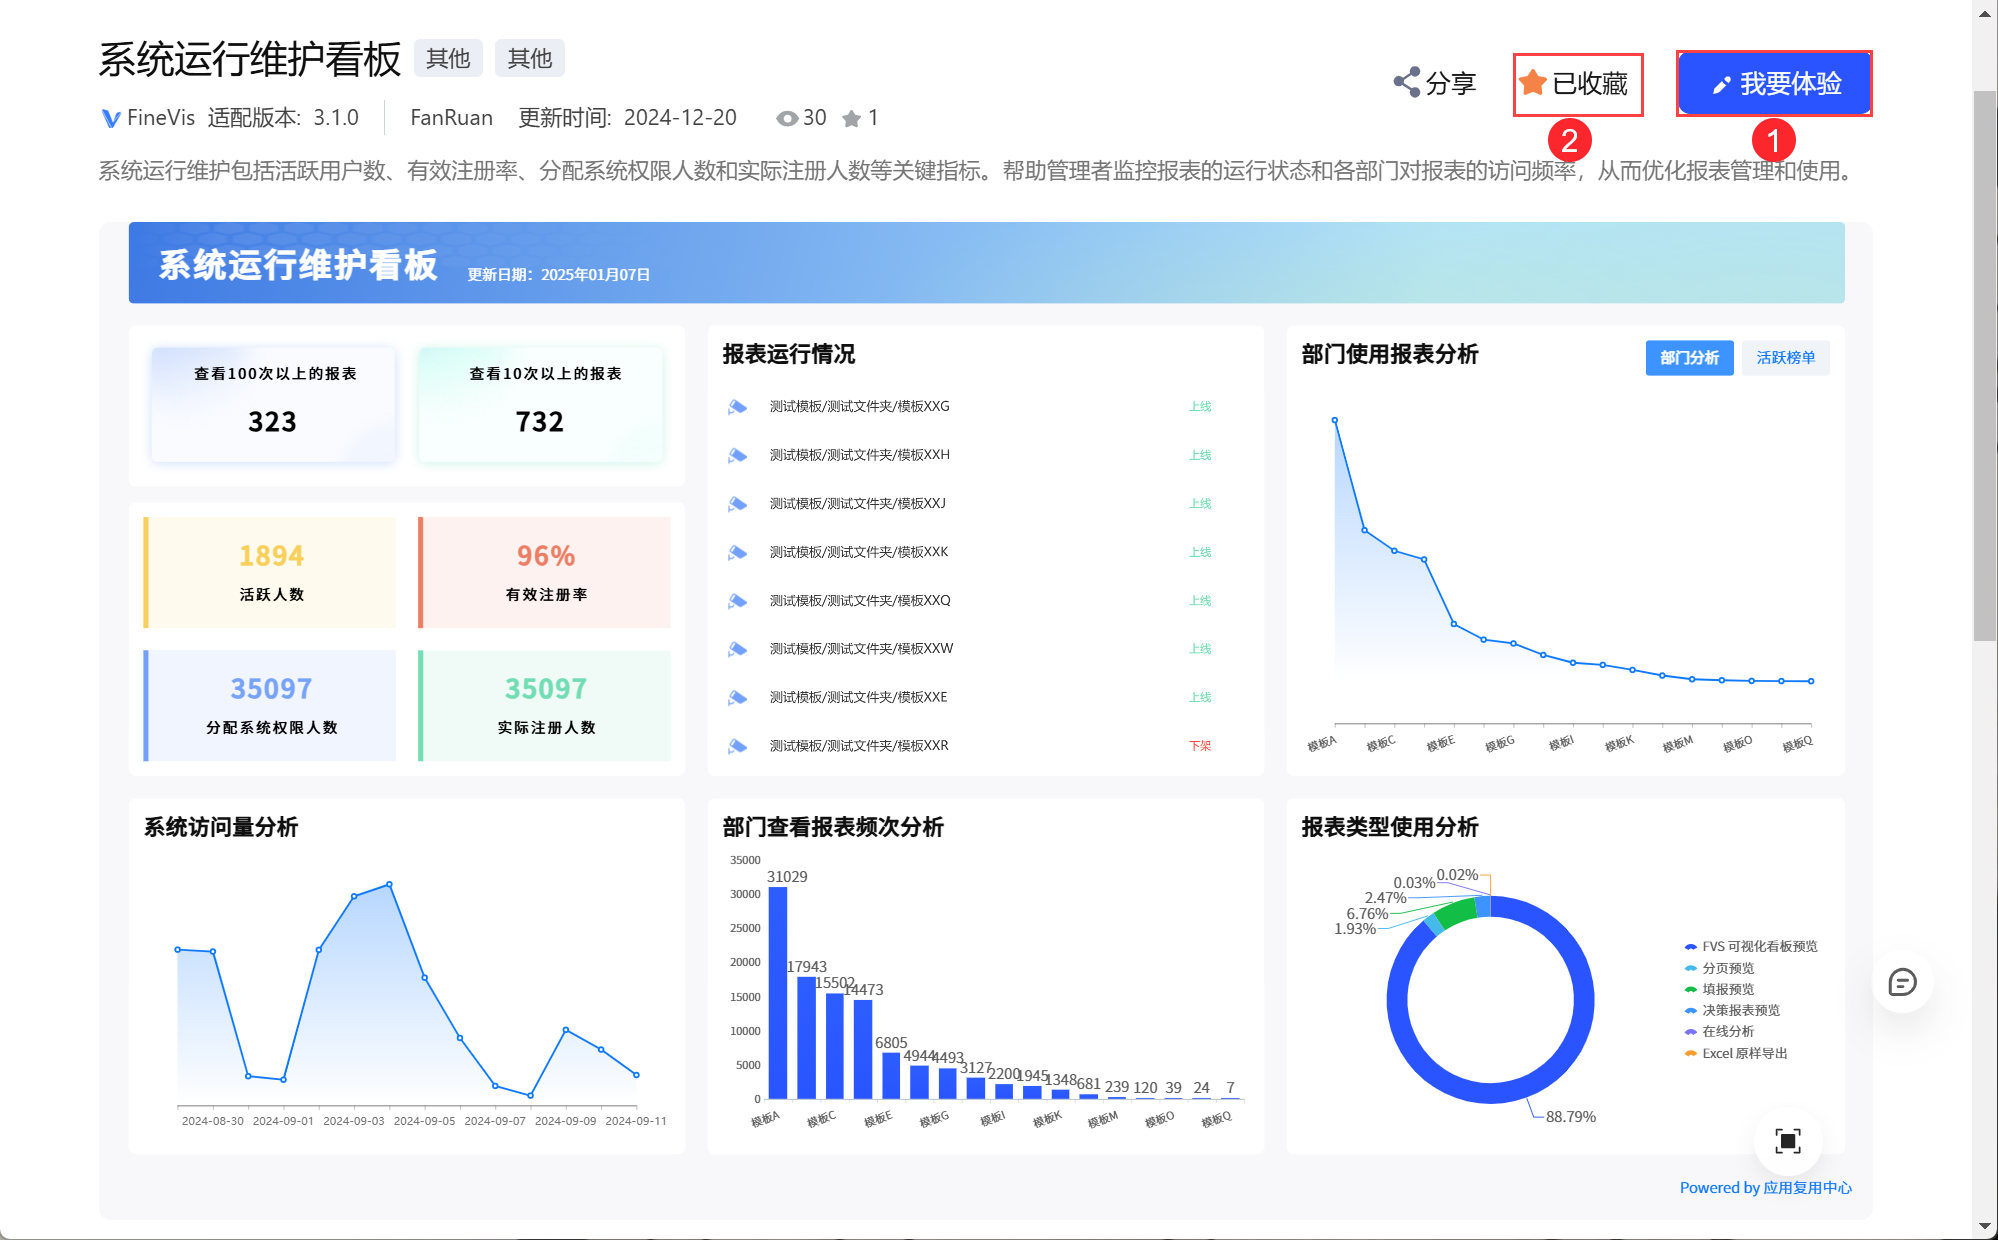Click the 我要体验 button
The image size is (1998, 1240).
coord(1774,84)
